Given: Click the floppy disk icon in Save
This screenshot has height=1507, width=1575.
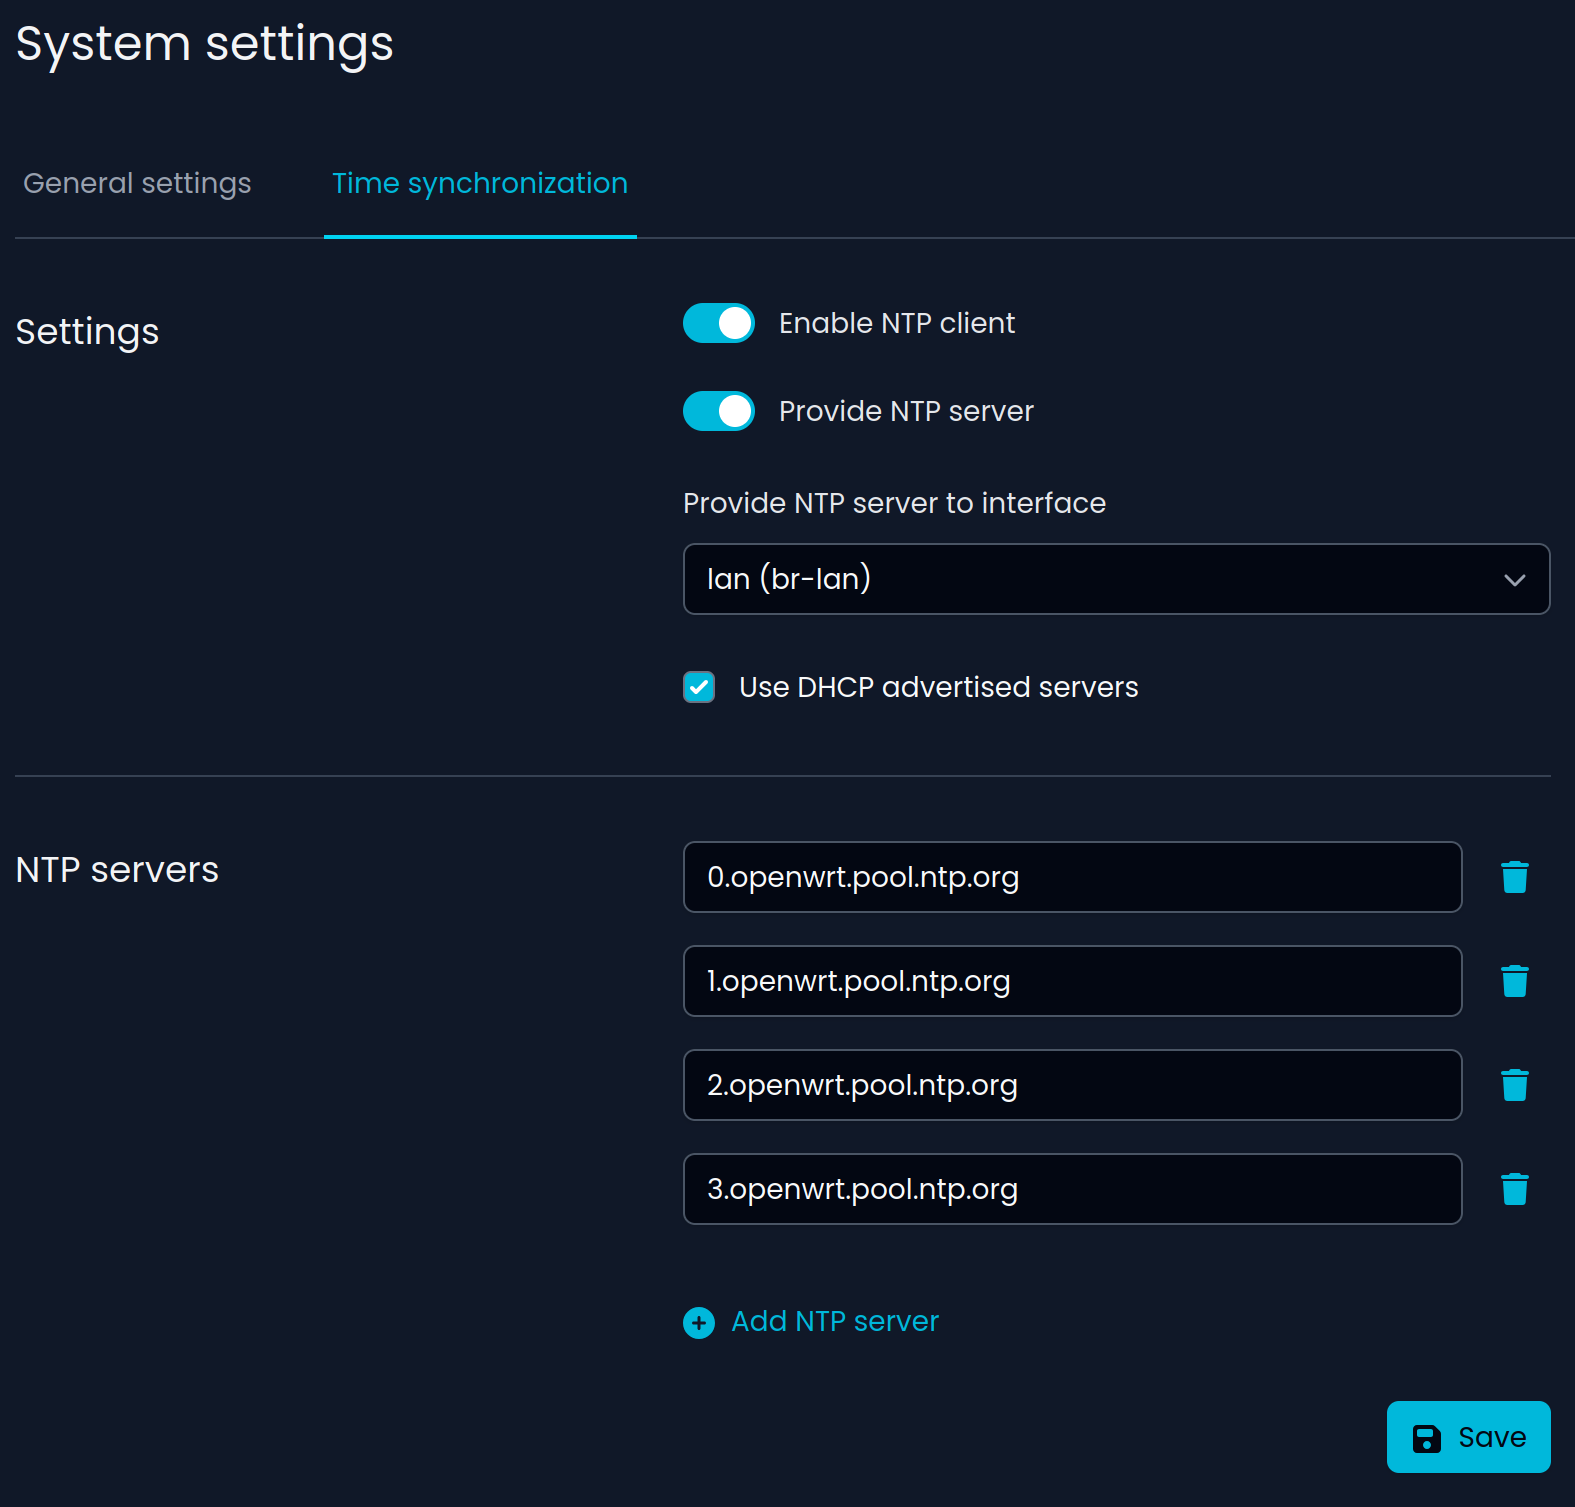Looking at the screenshot, I should coord(1426,1438).
